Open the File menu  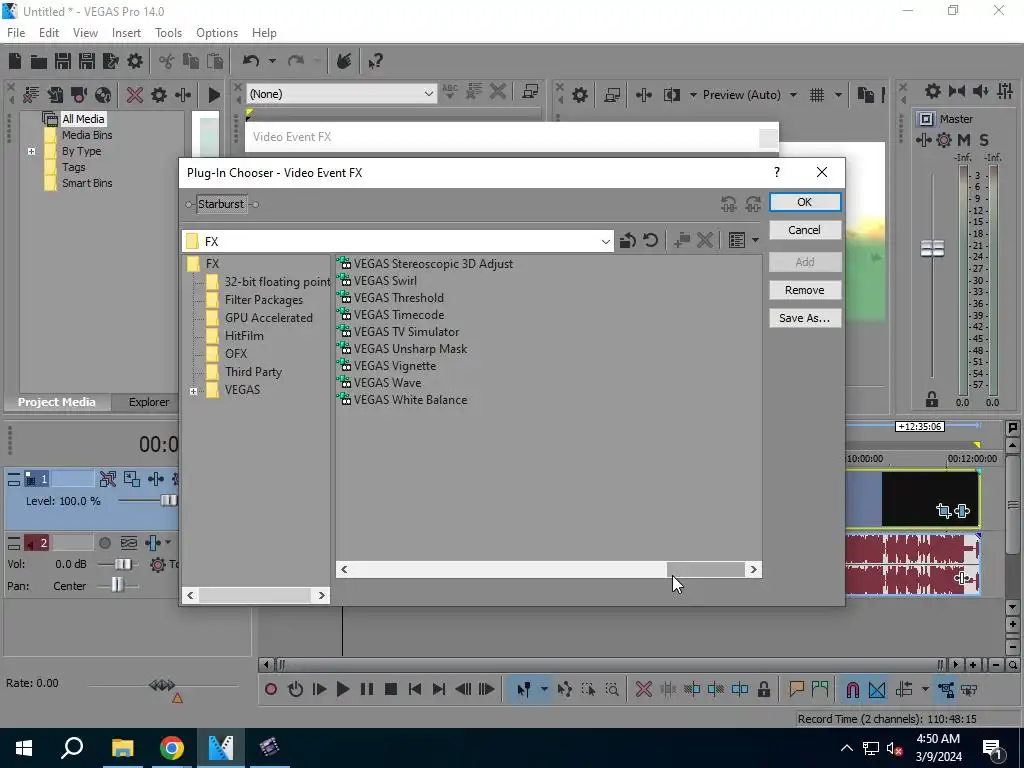coord(16,33)
